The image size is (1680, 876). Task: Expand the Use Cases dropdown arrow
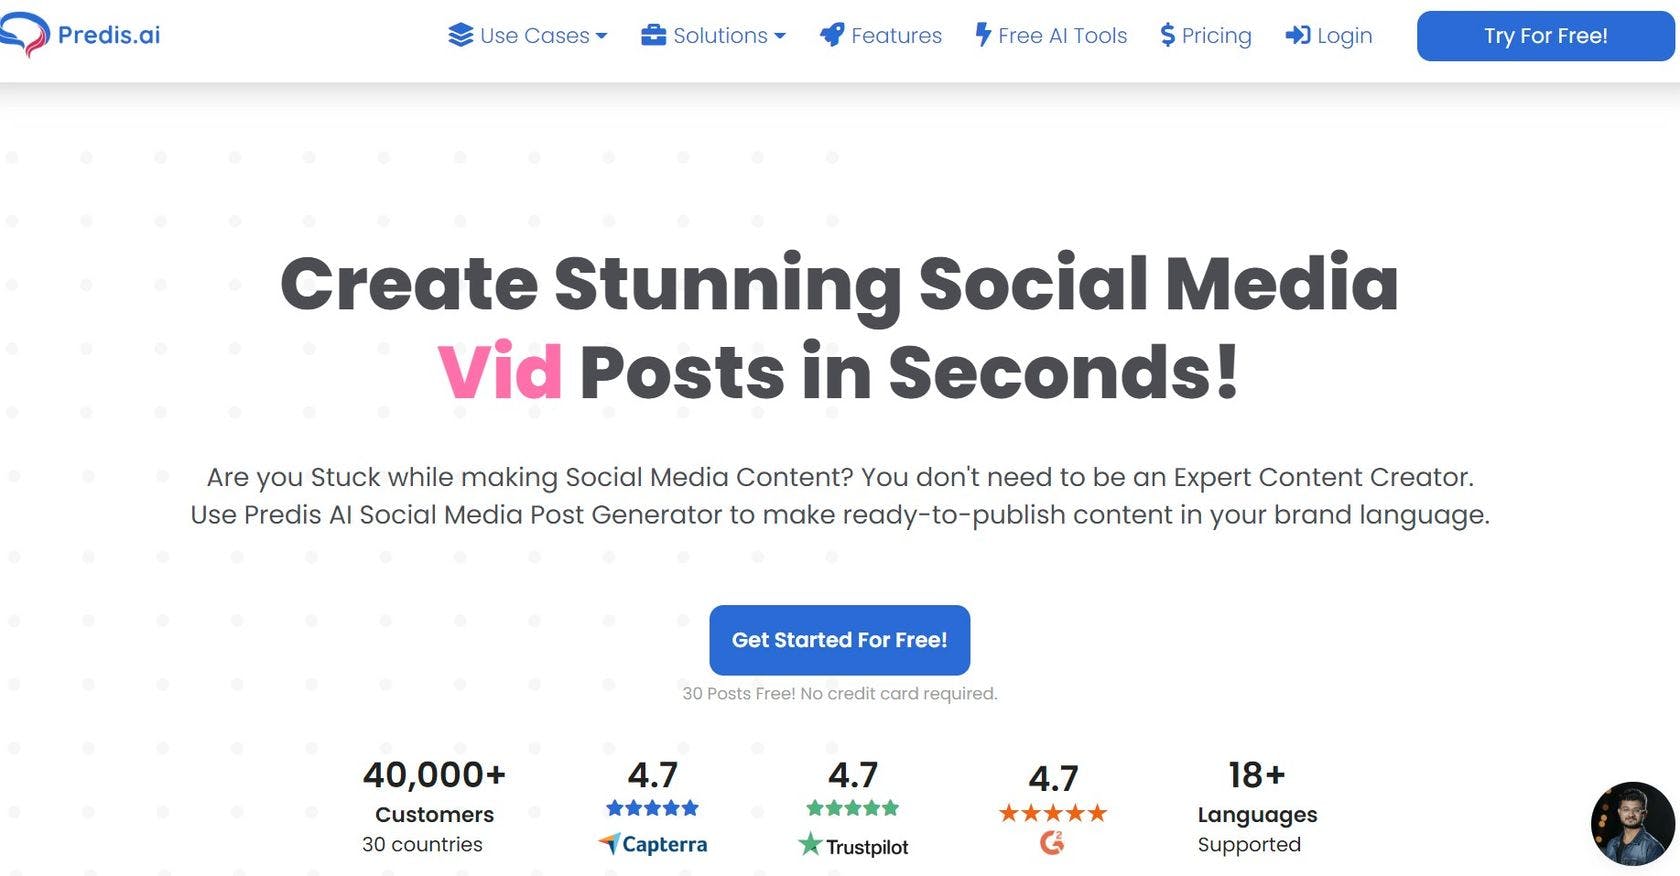click(x=601, y=36)
